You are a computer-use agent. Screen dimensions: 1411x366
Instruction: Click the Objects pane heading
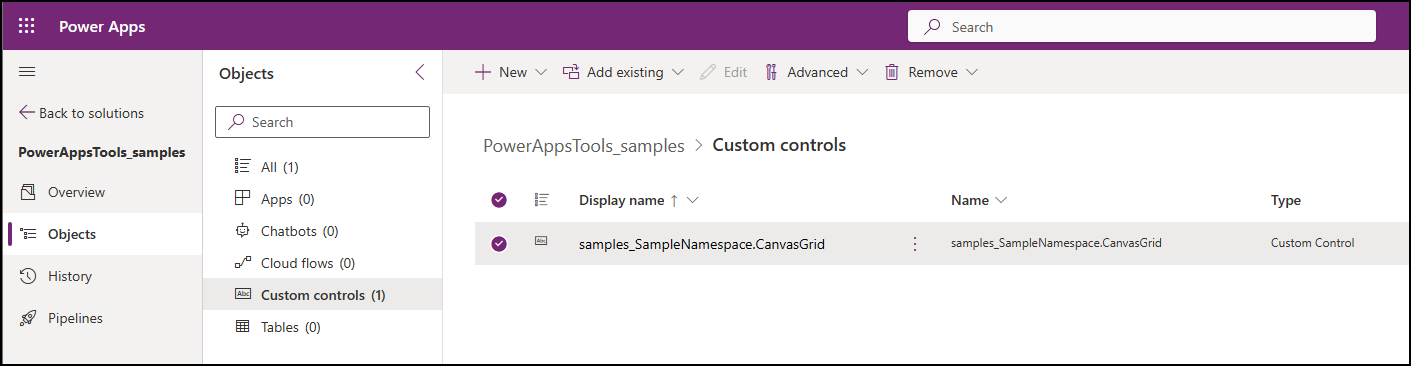pos(246,73)
